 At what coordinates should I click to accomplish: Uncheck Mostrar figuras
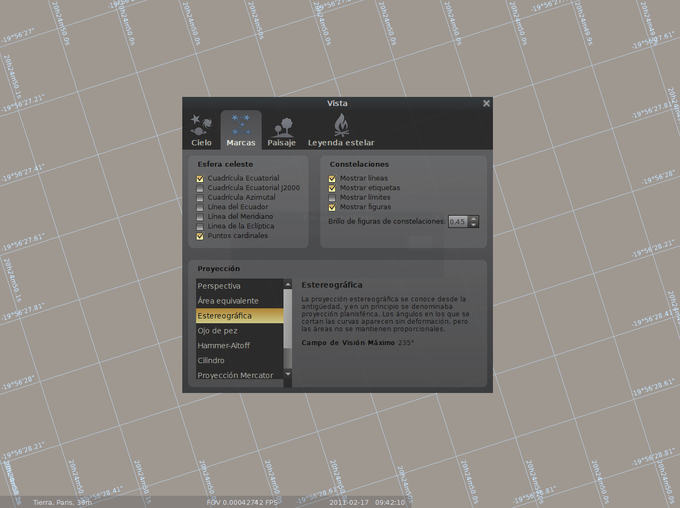click(332, 207)
